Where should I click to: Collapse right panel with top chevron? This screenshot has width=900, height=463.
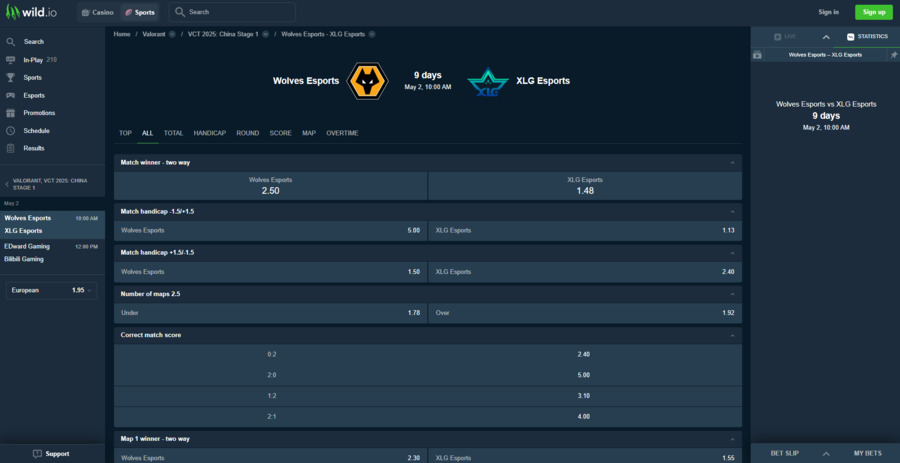pos(826,37)
